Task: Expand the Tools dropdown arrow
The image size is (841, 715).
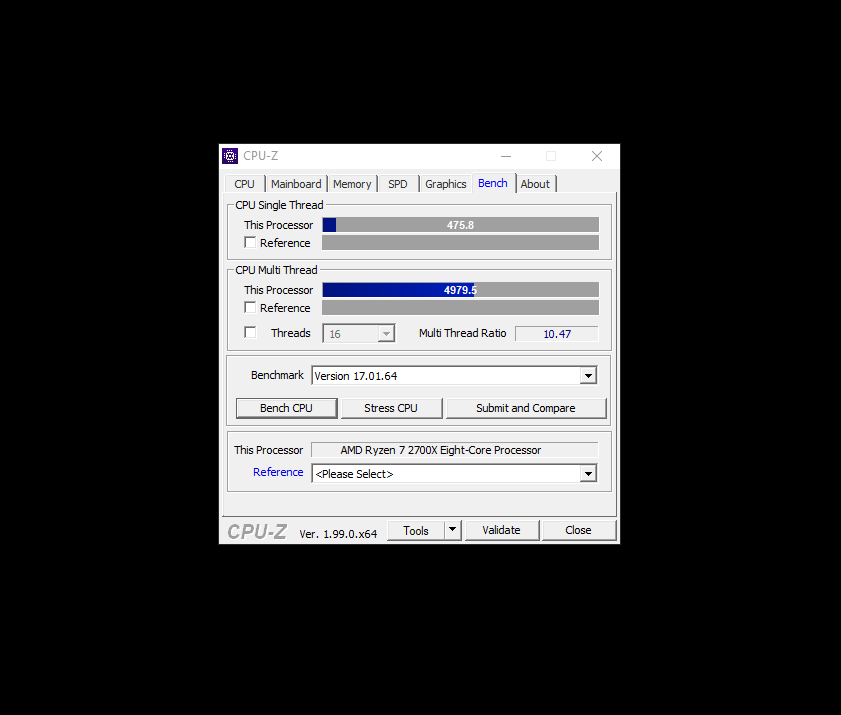Action: [453, 530]
